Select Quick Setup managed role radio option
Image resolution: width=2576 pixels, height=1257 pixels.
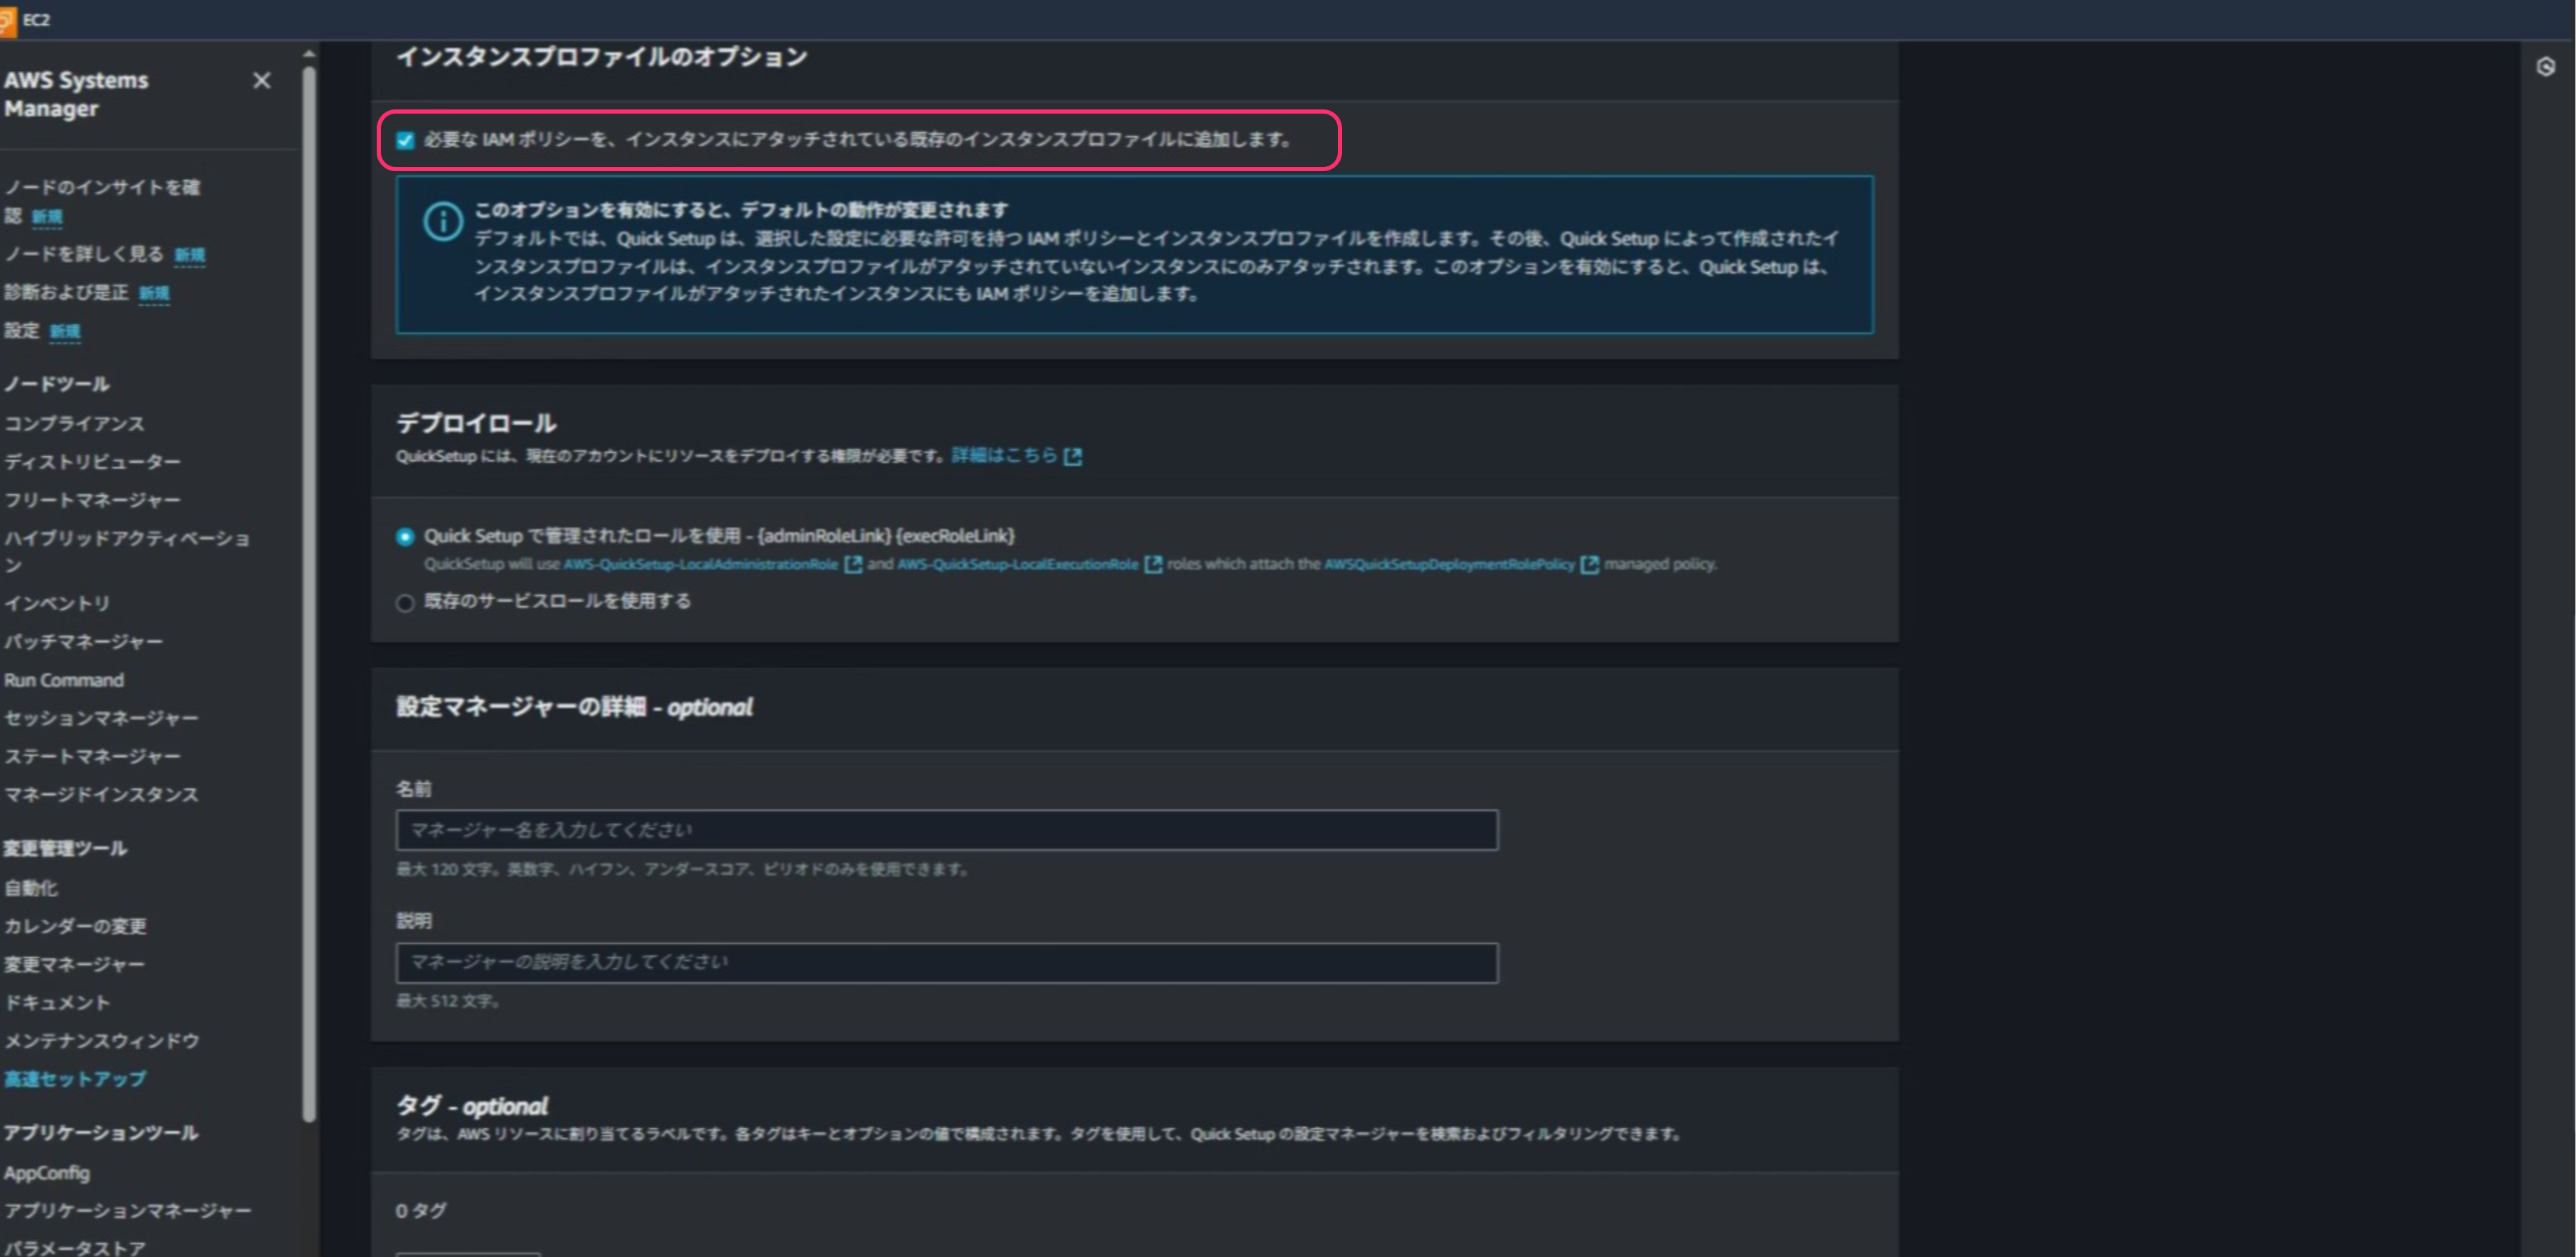click(405, 537)
